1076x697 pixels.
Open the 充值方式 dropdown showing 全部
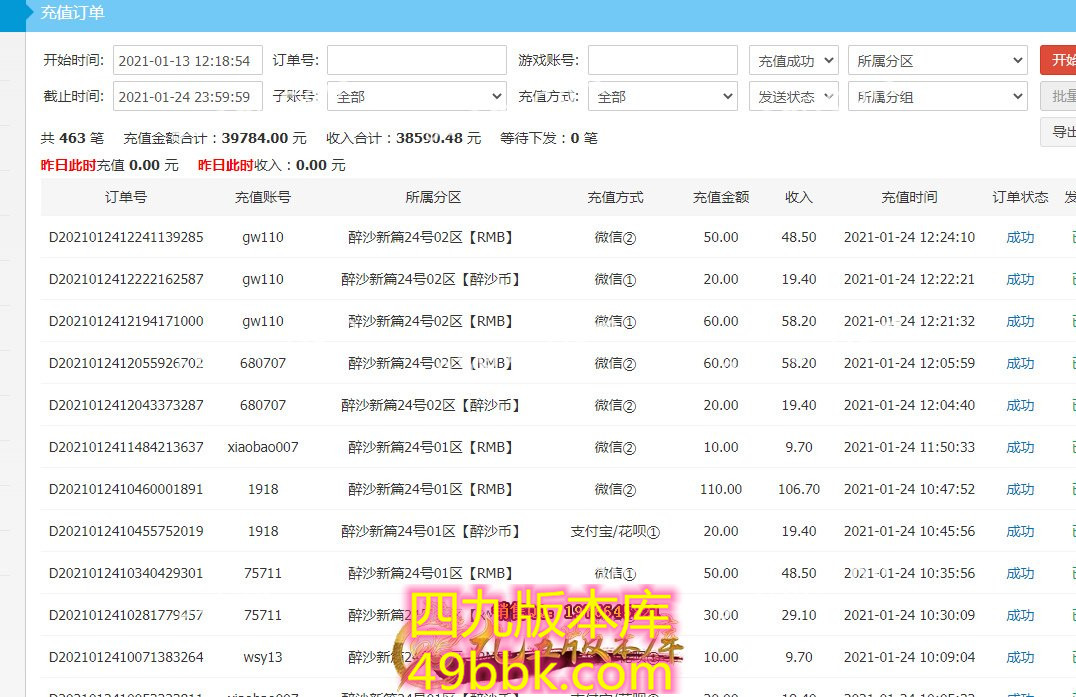(662, 97)
